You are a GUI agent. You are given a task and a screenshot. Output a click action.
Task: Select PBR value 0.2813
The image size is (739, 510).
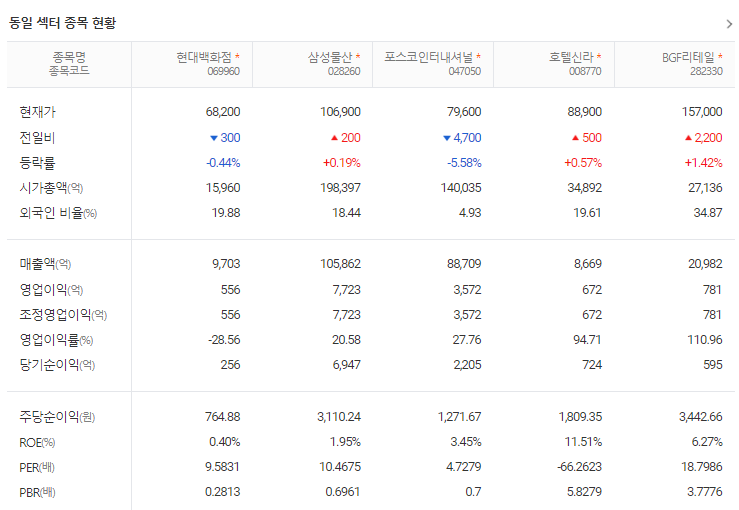pos(222,492)
